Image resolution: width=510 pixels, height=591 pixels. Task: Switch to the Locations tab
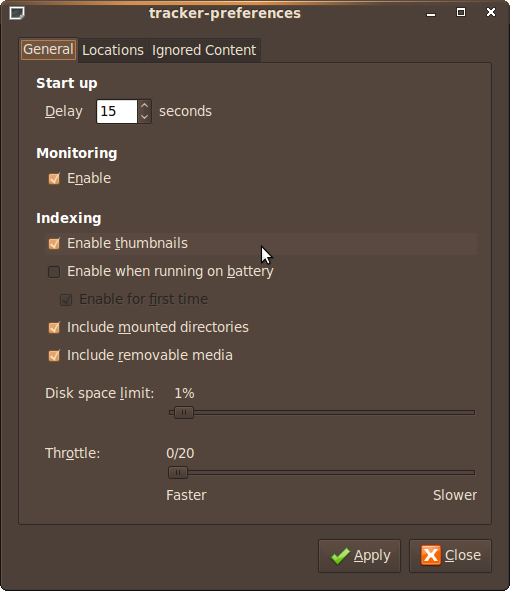pos(113,50)
